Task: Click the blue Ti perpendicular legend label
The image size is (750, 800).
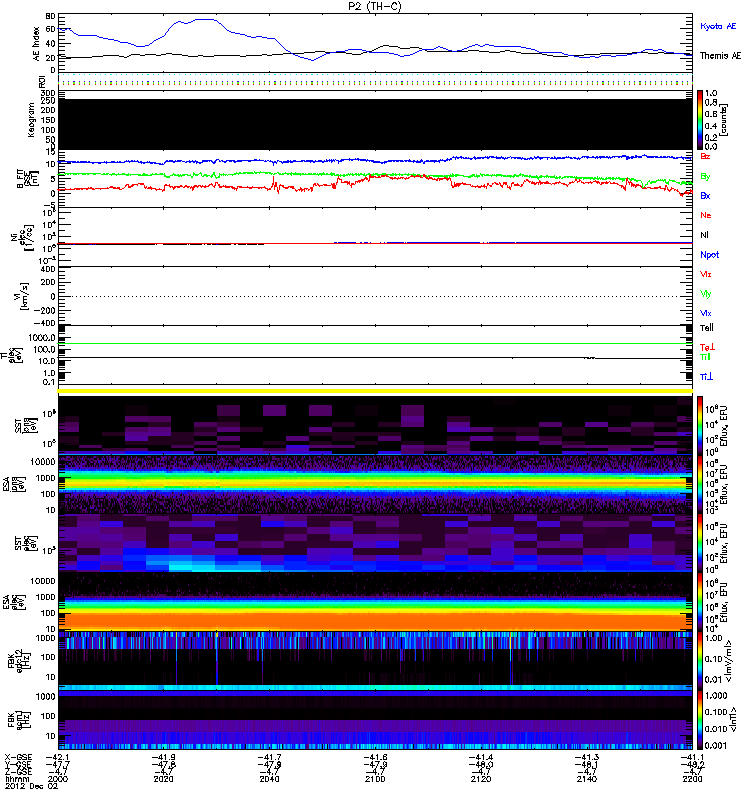Action: pos(706,377)
